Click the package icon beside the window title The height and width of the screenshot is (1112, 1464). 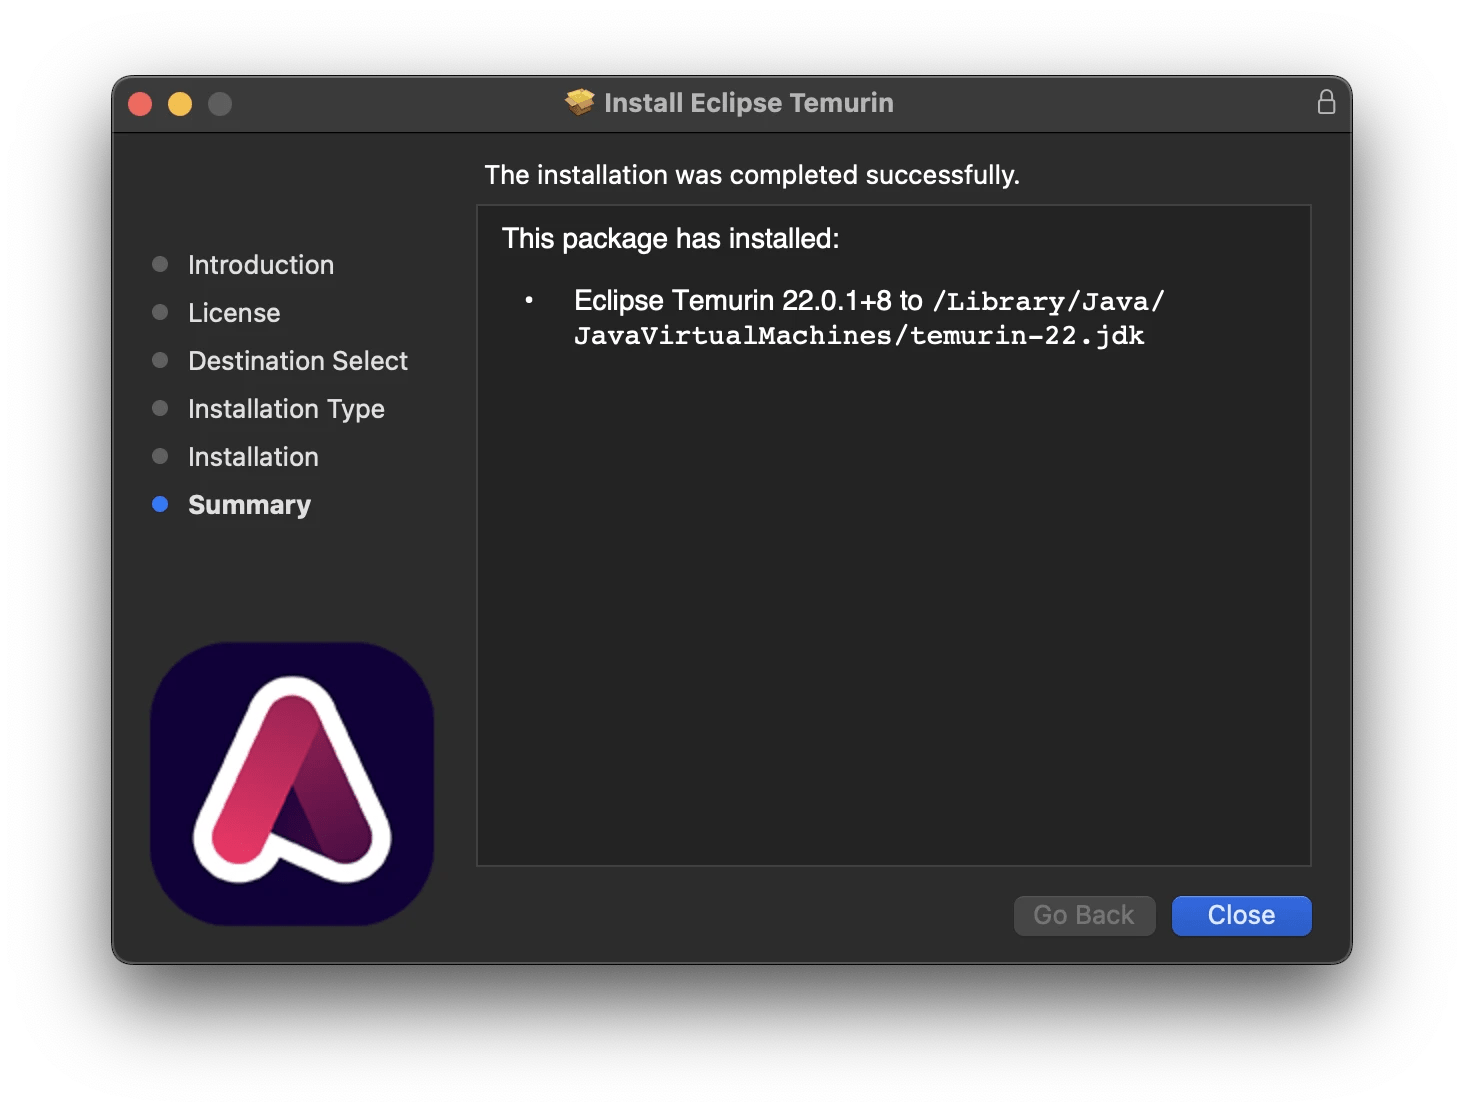point(579,102)
